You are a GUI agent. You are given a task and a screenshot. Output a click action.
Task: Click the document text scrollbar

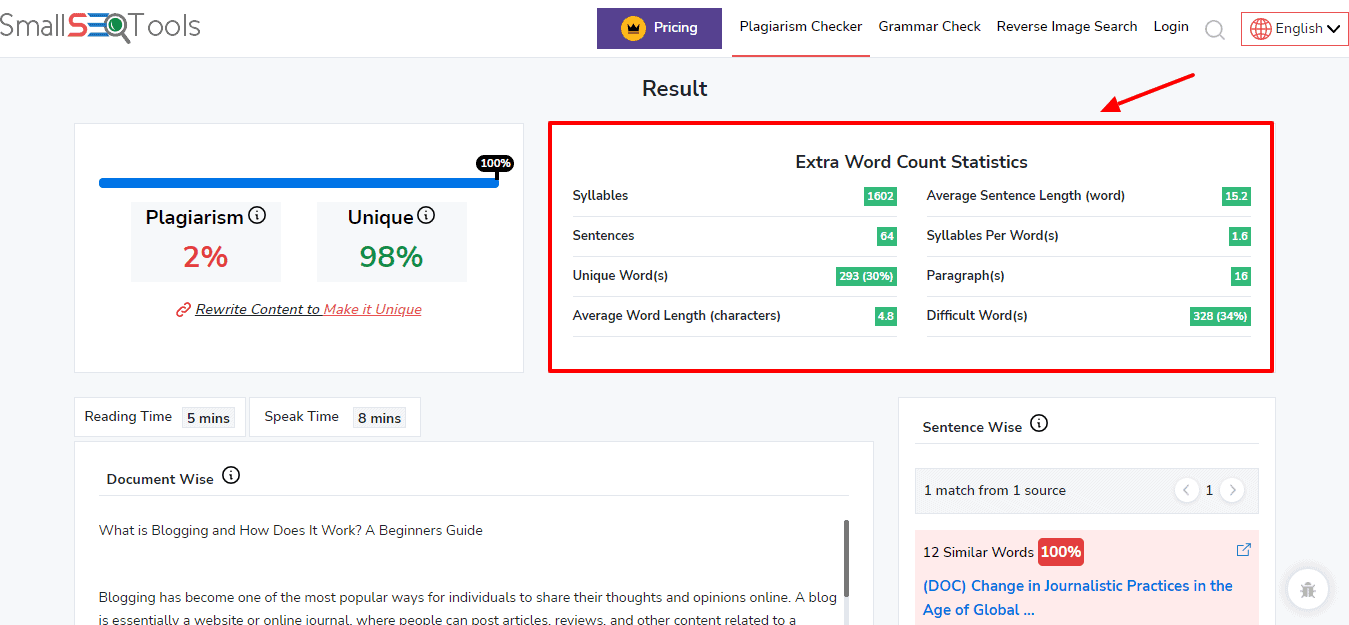[846, 558]
